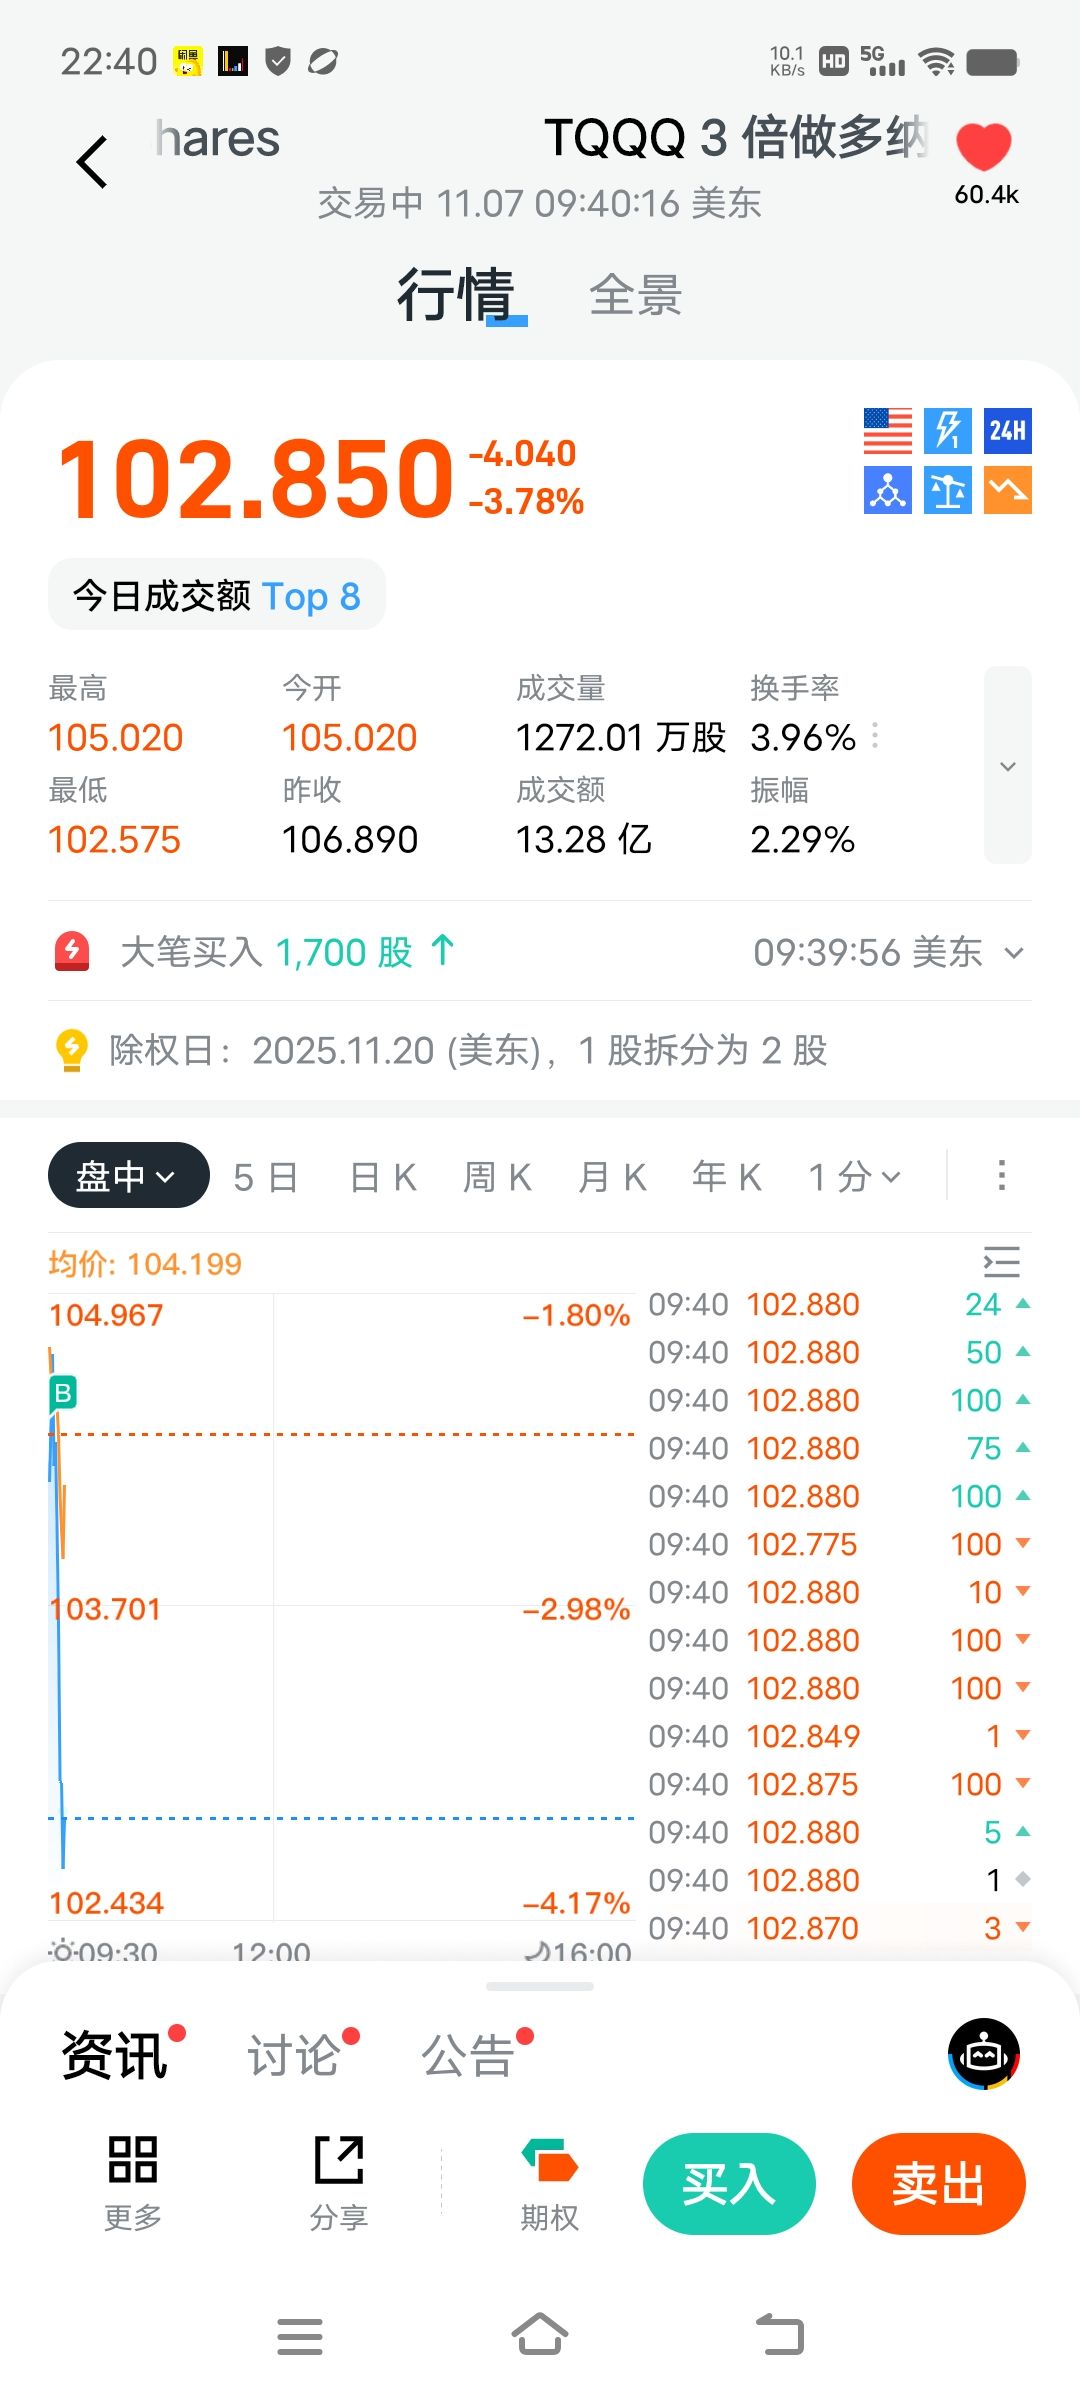
Task: Select the 日K chart tab
Action: coord(383,1177)
